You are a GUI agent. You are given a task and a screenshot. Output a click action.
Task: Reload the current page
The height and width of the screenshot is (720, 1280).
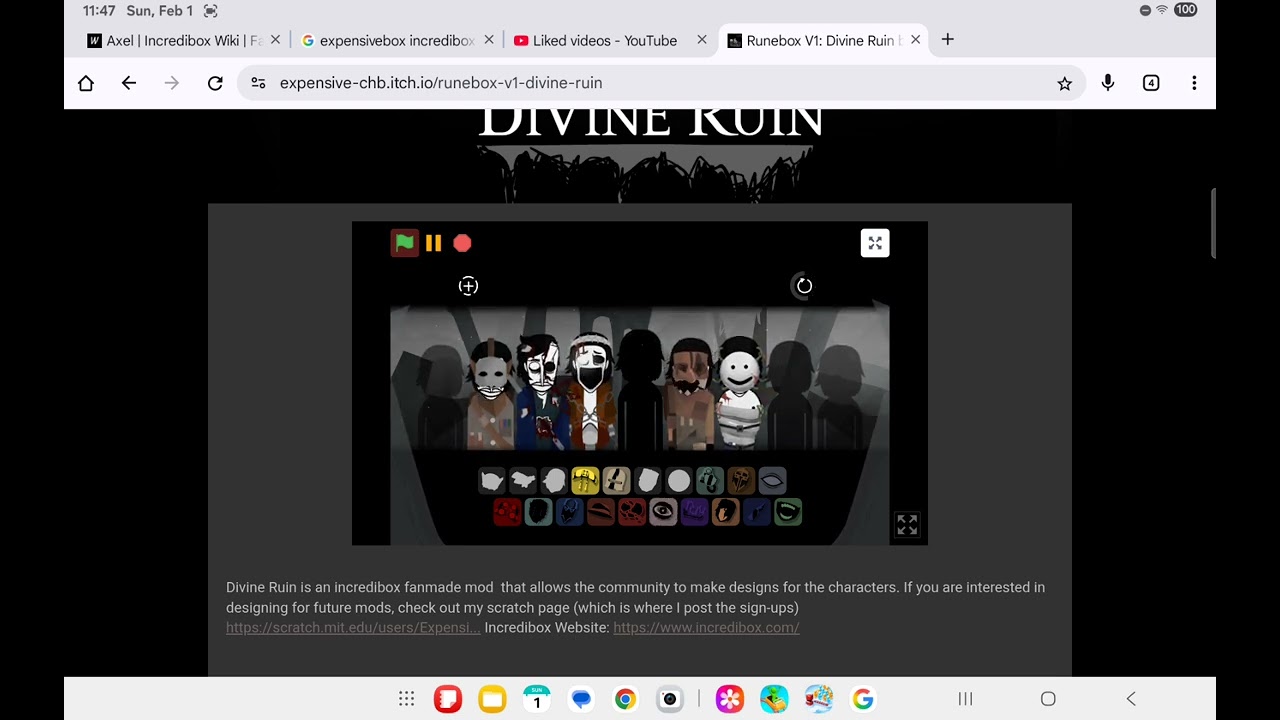pos(215,83)
